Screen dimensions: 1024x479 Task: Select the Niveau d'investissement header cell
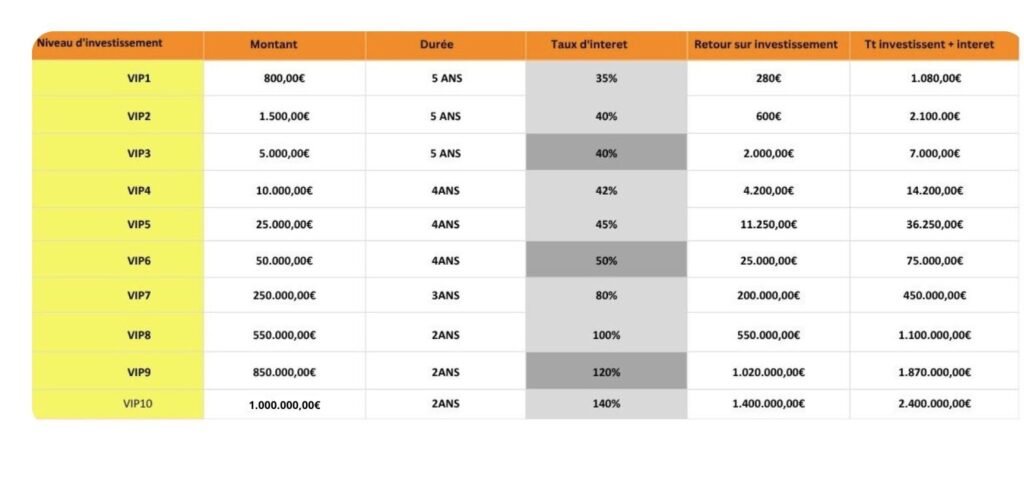click(x=99, y=43)
